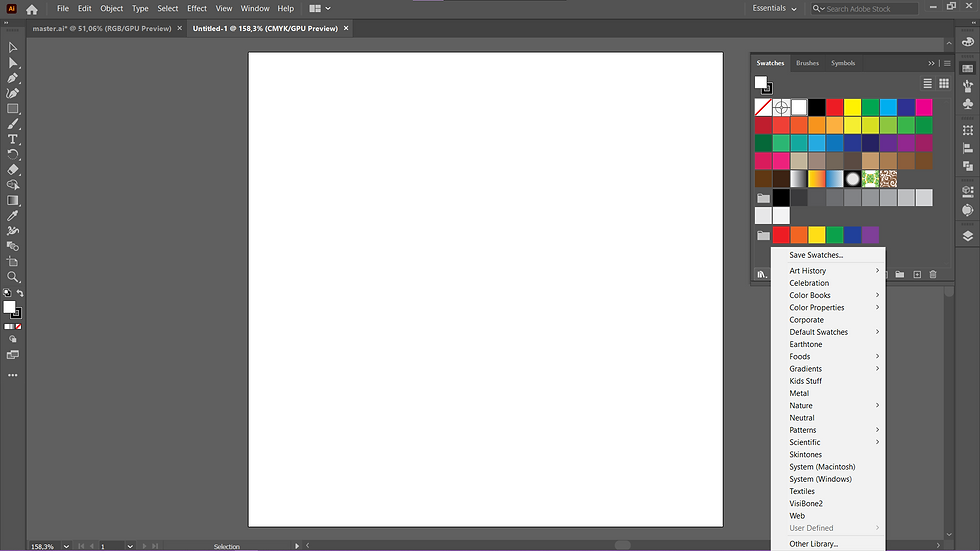The height and width of the screenshot is (551, 980).
Task: Click the Swap Fill and Stroke arrow
Action: [20, 293]
